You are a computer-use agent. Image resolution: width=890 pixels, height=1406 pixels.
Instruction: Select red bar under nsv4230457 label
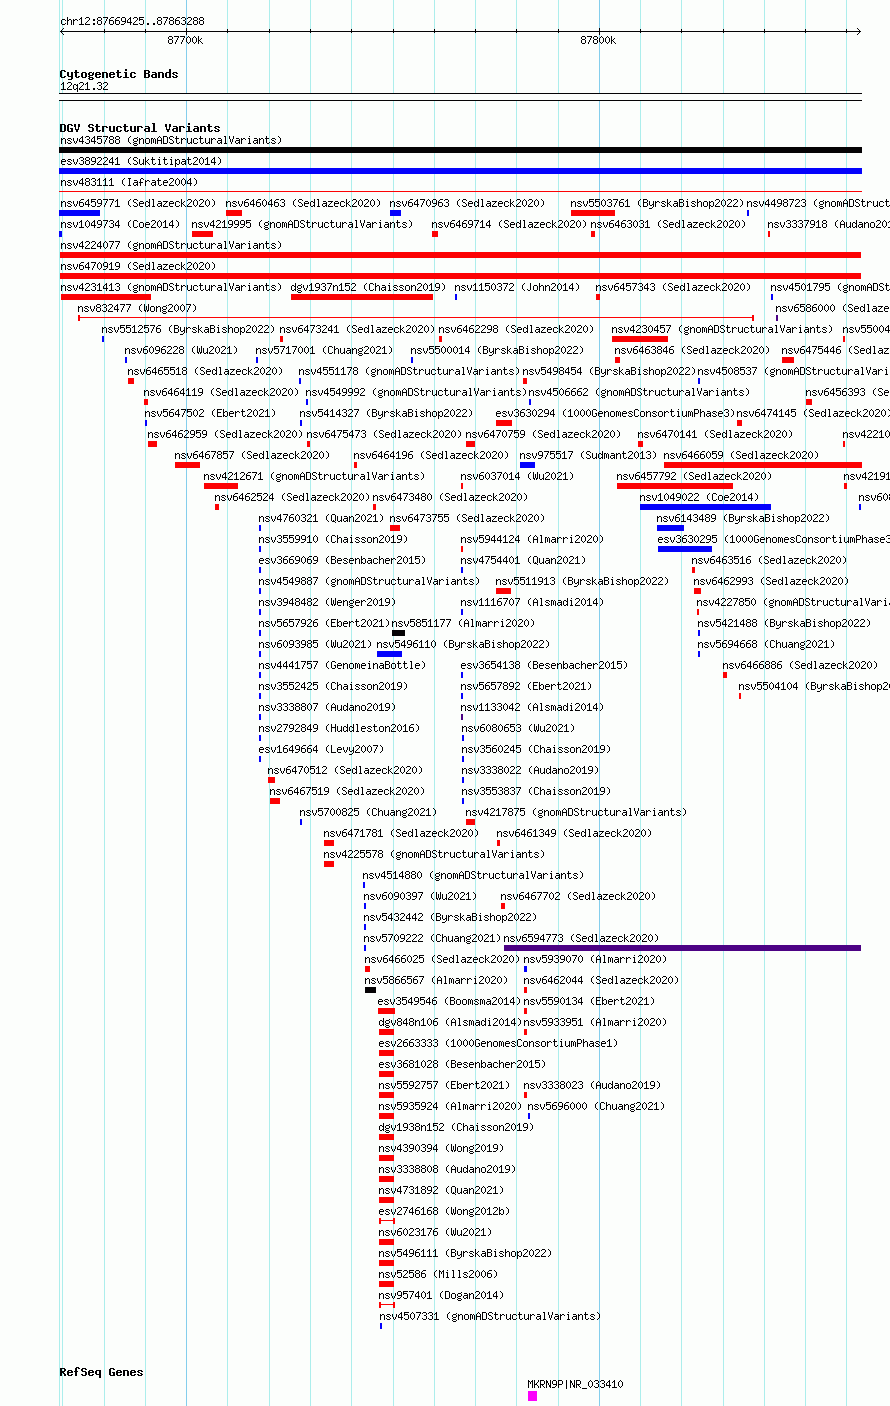(x=640, y=339)
